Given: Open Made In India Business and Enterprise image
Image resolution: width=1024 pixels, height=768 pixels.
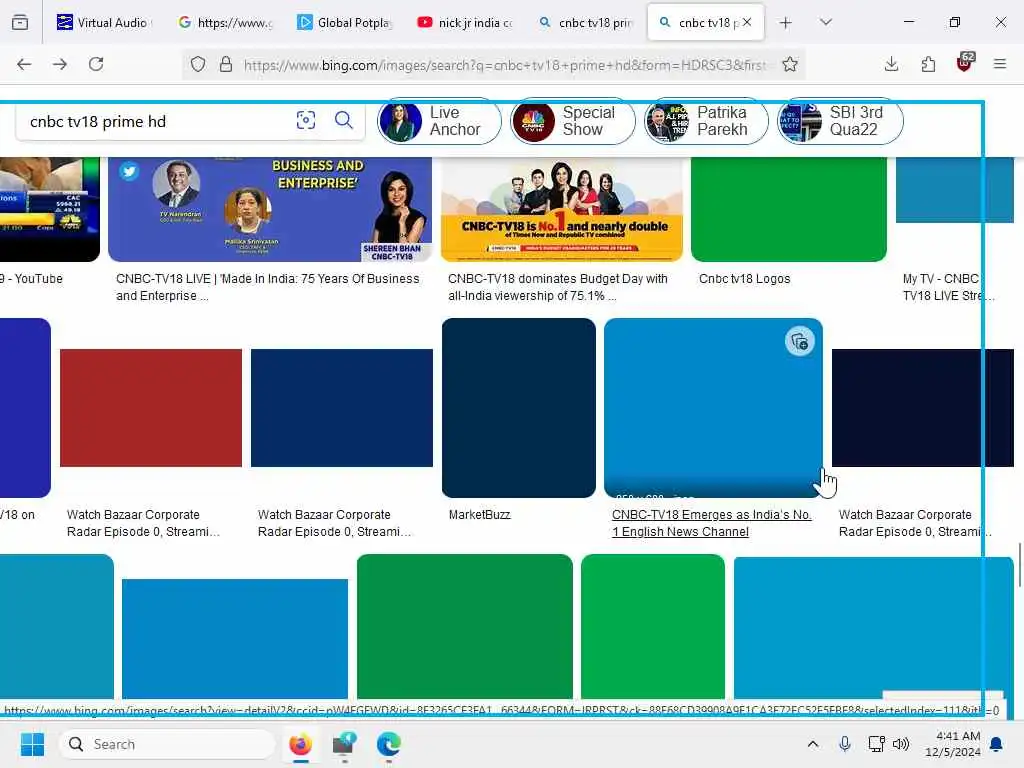Looking at the screenshot, I should (270, 209).
